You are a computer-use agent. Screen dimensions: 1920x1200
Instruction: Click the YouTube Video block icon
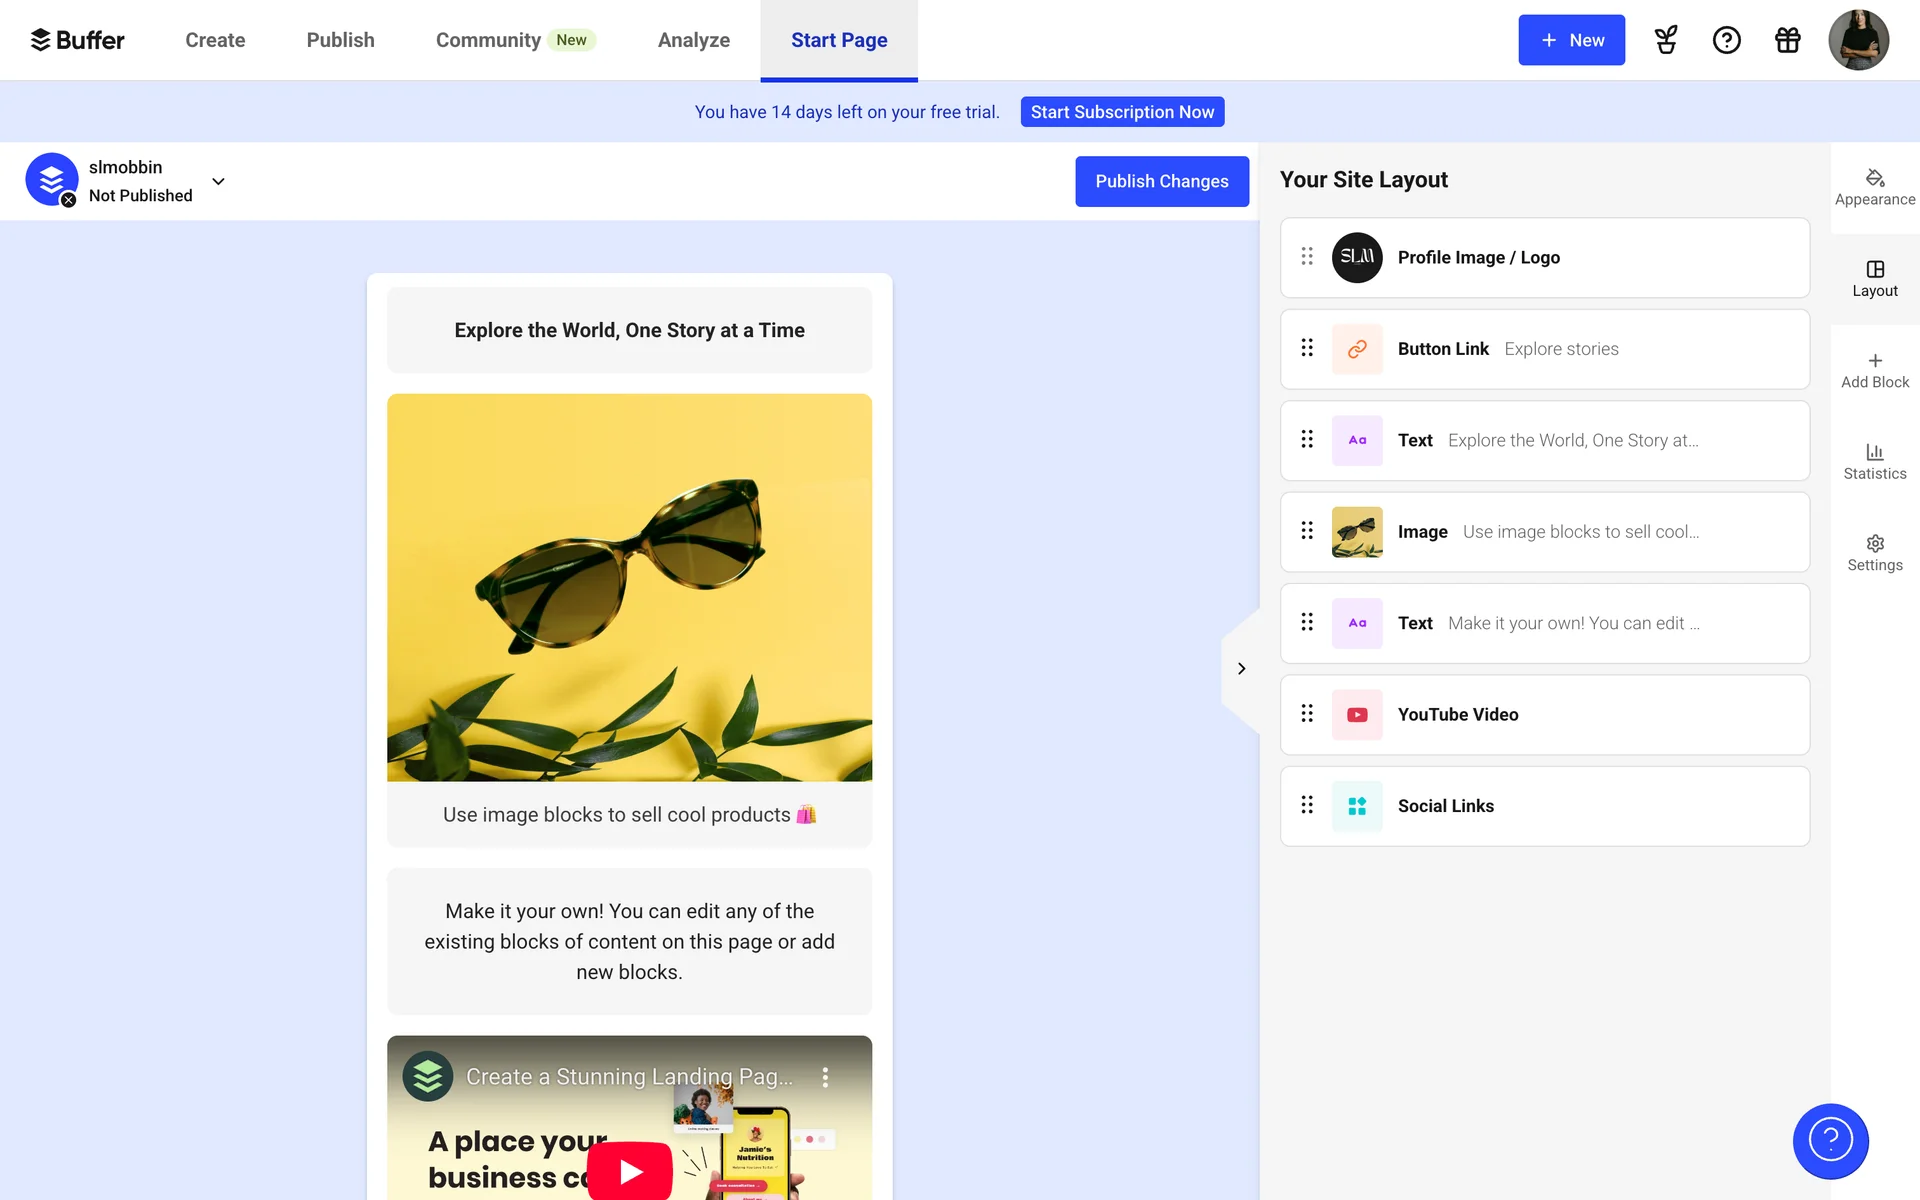(x=1356, y=714)
